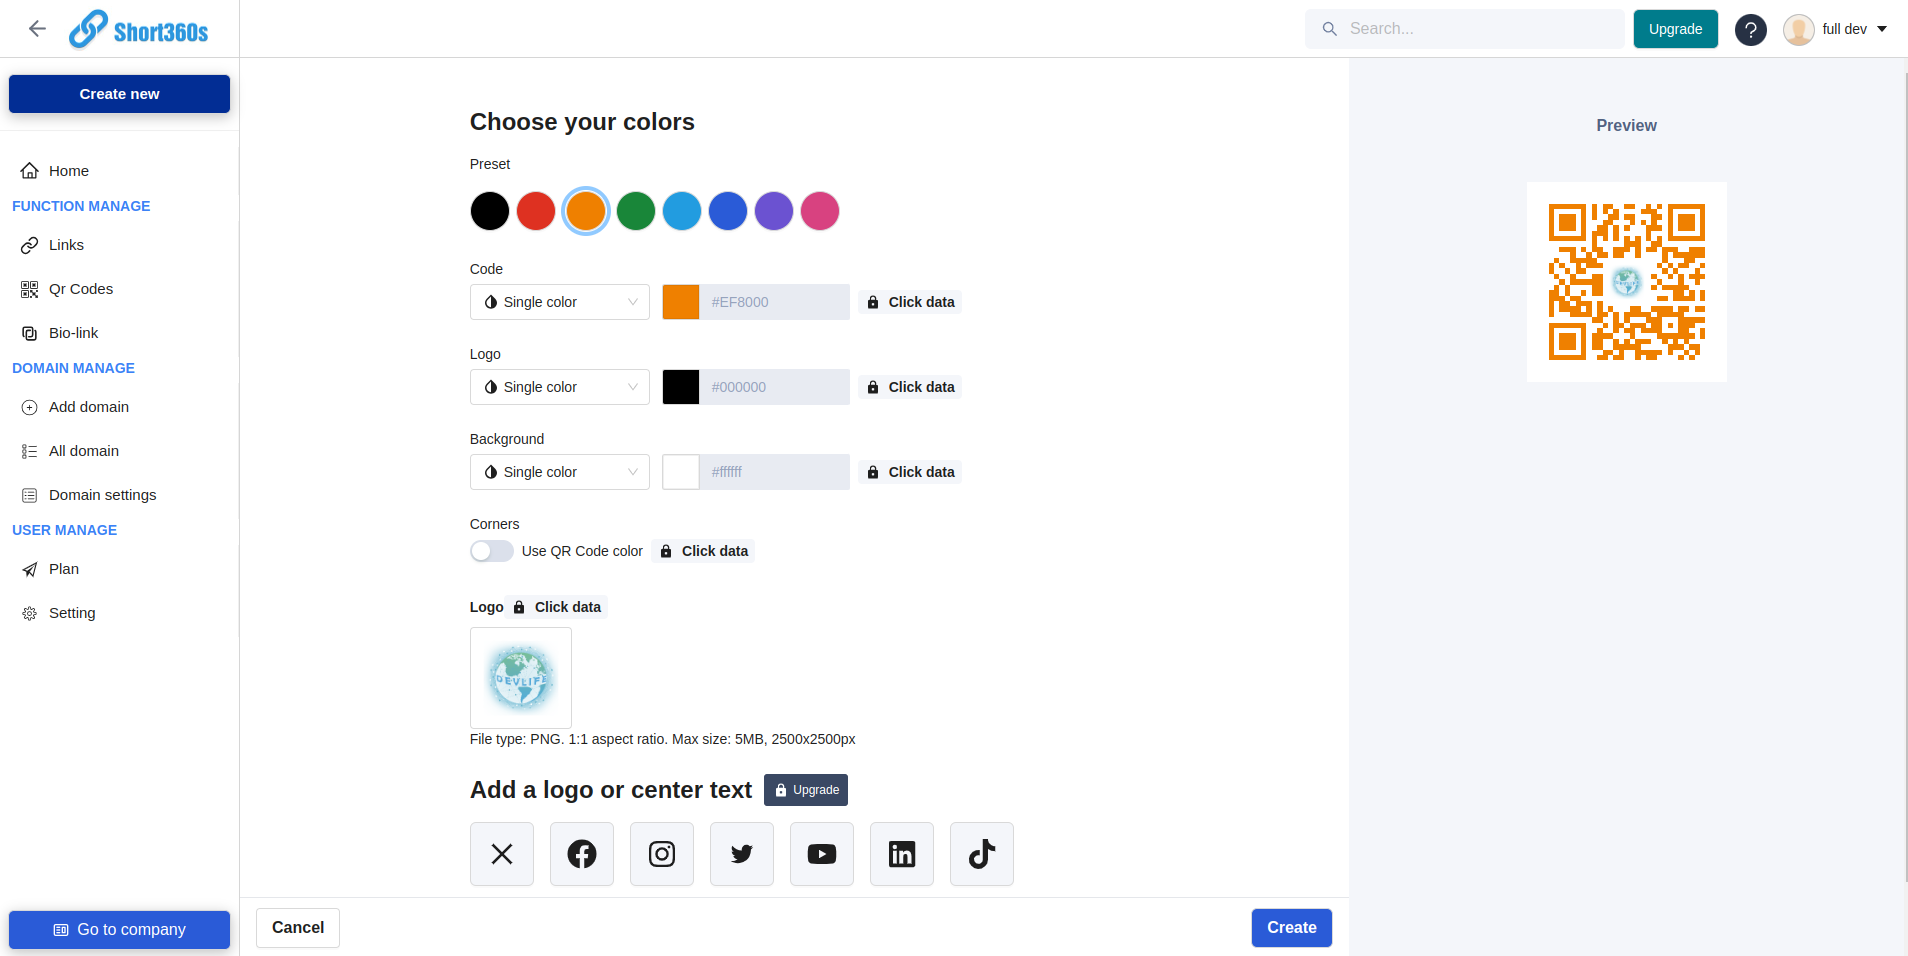Focus the Search input field
Image resolution: width=1908 pixels, height=956 pixels.
click(x=1465, y=29)
